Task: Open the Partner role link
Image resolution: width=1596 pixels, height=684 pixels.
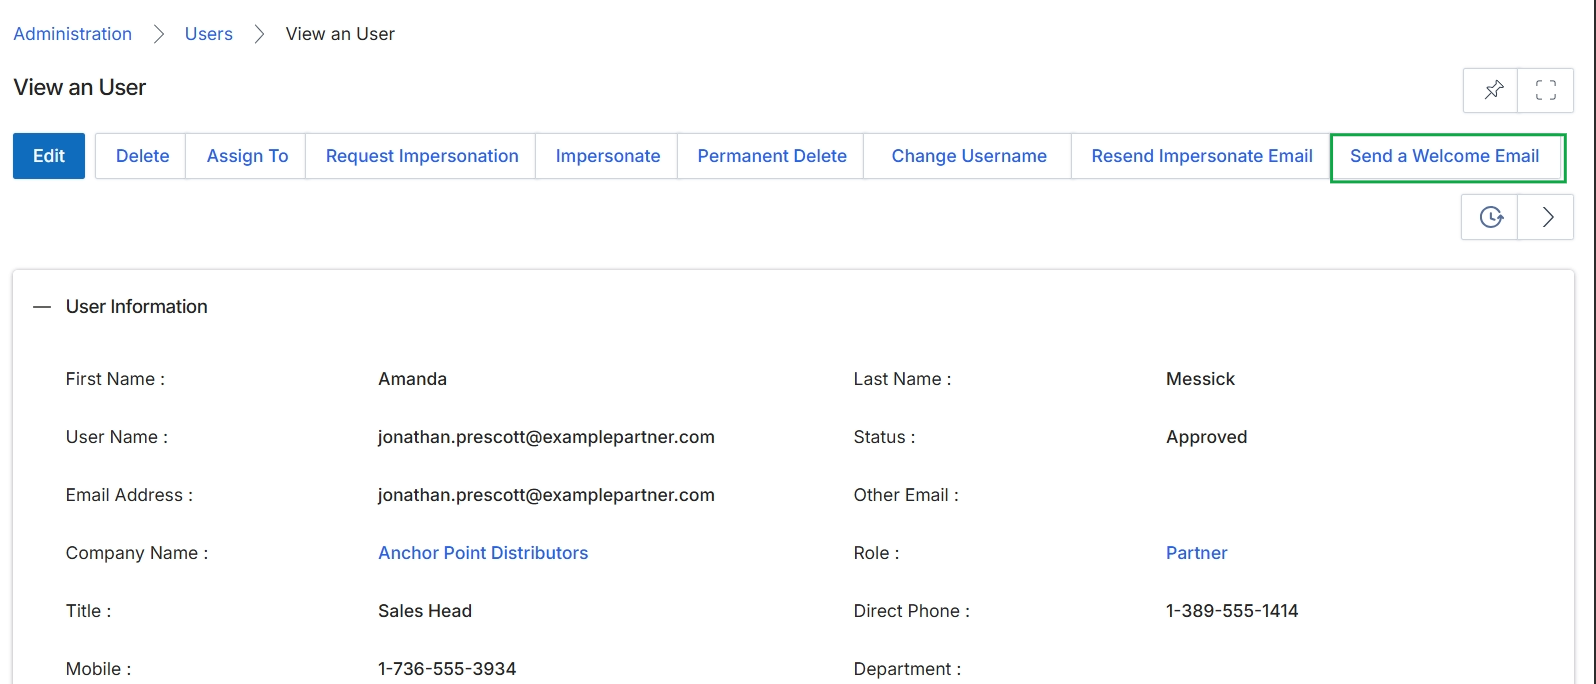Action: pos(1196,553)
